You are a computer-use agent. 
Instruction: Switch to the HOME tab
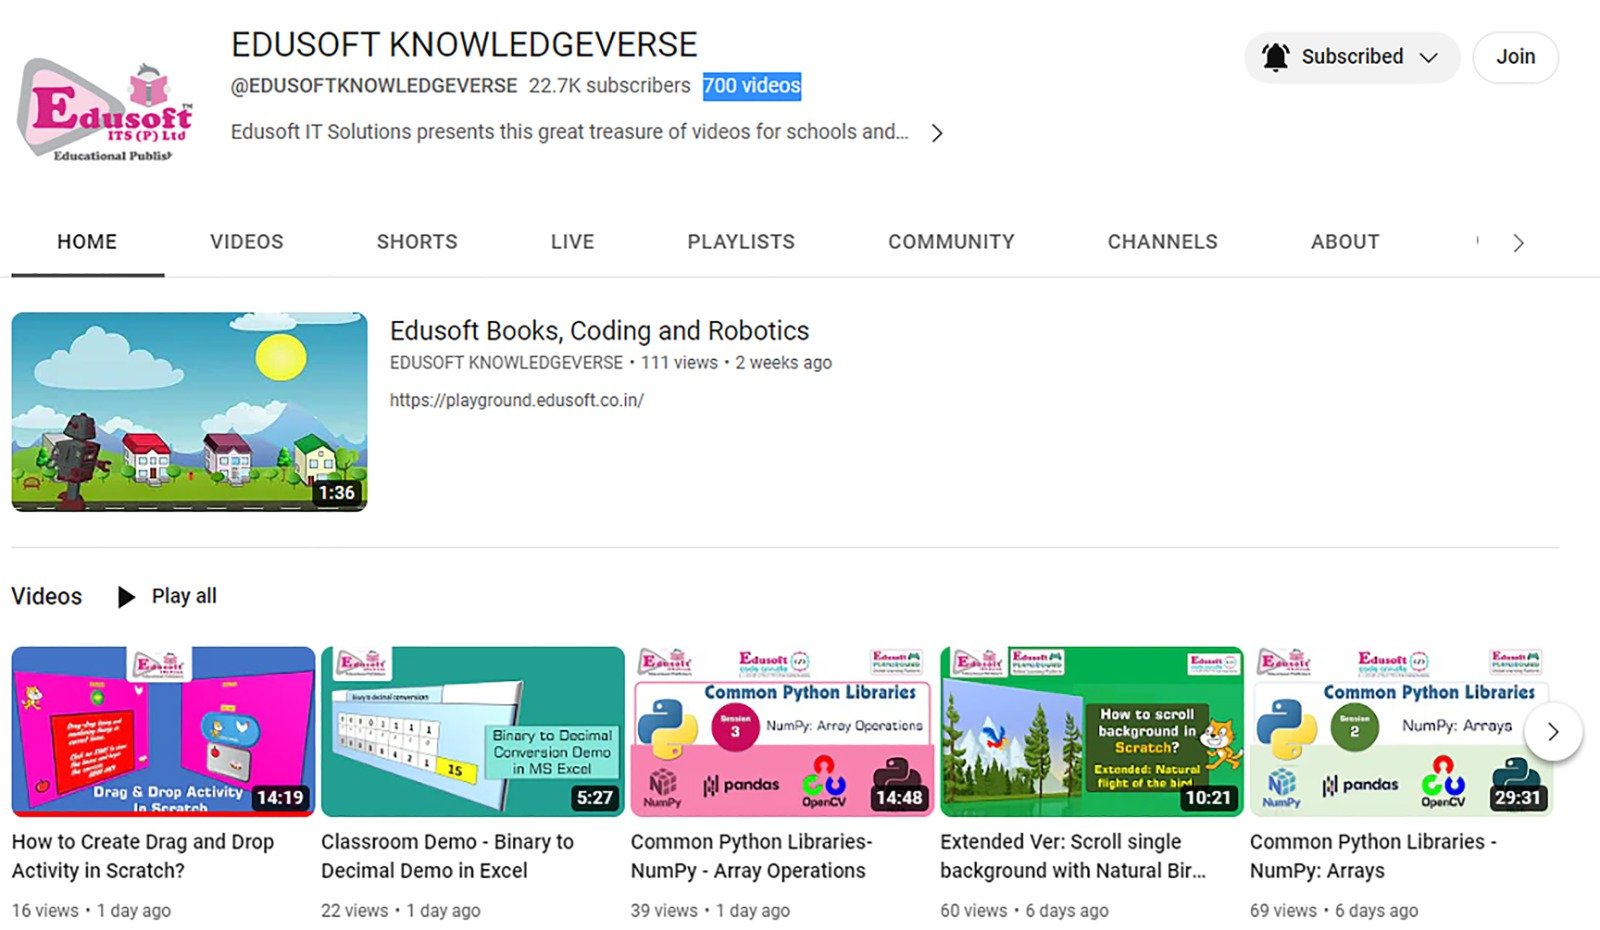[87, 242]
